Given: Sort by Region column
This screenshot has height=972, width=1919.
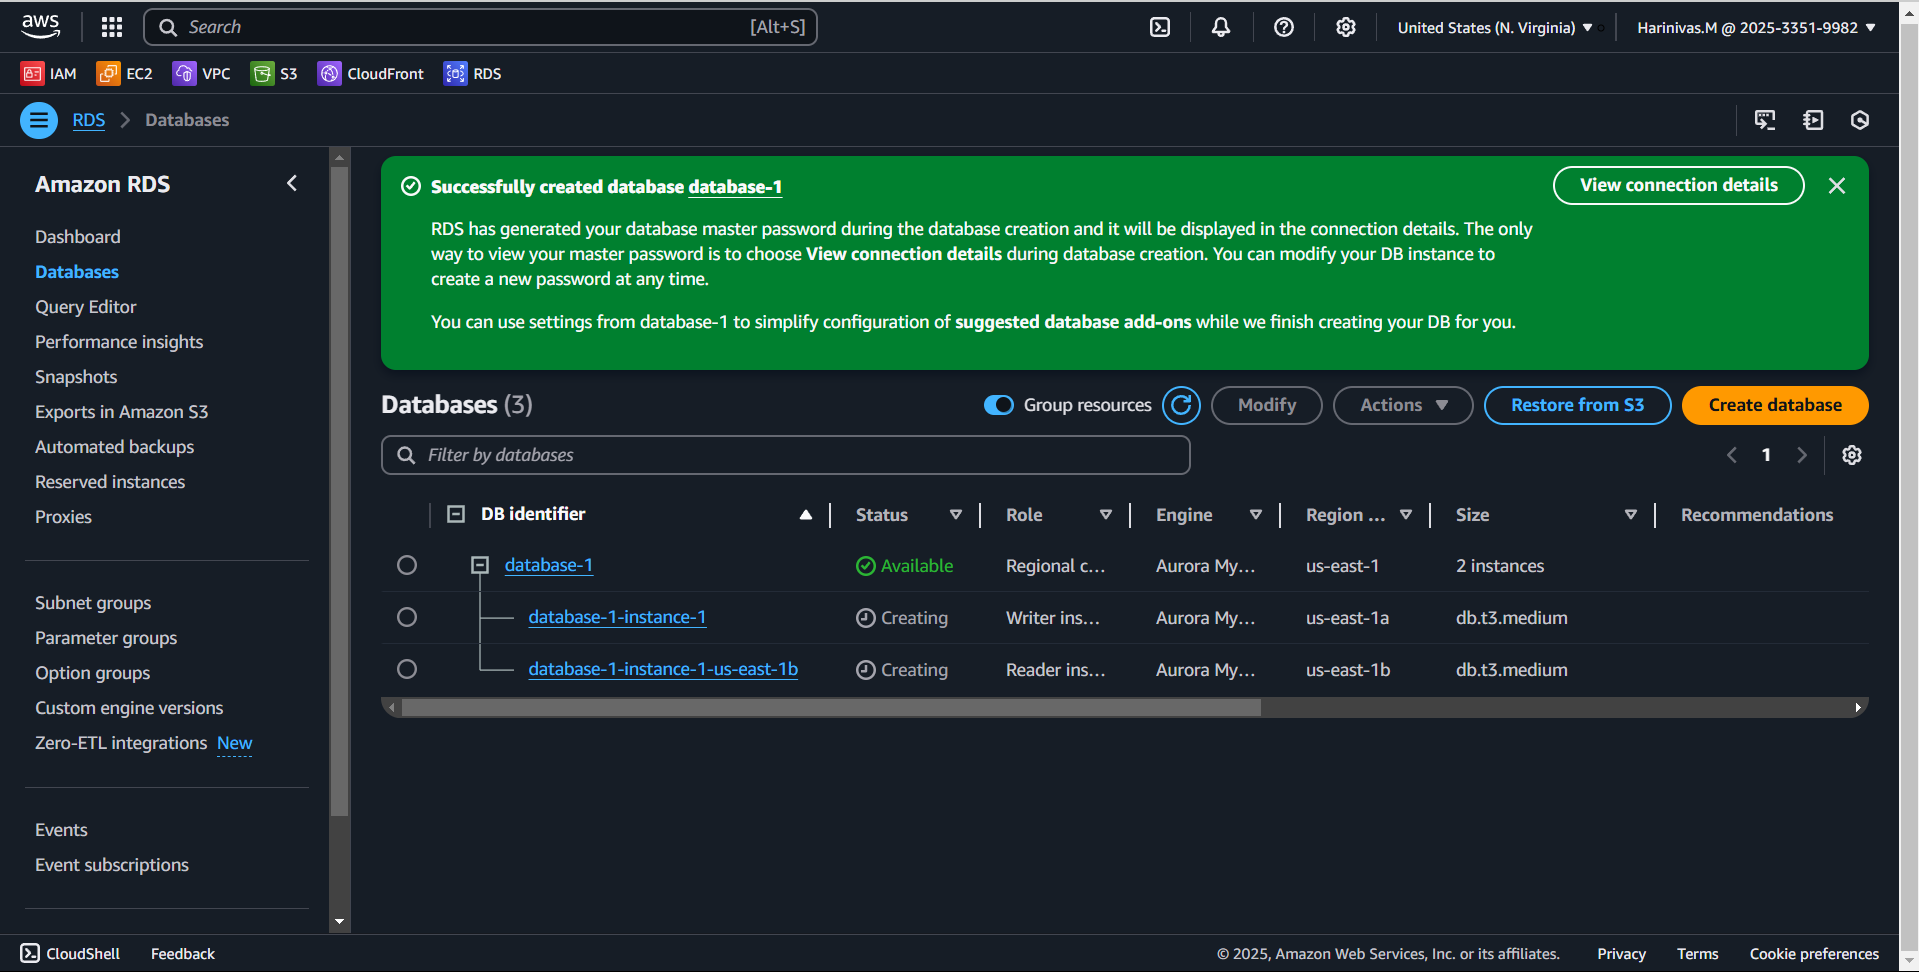Looking at the screenshot, I should click(1406, 515).
